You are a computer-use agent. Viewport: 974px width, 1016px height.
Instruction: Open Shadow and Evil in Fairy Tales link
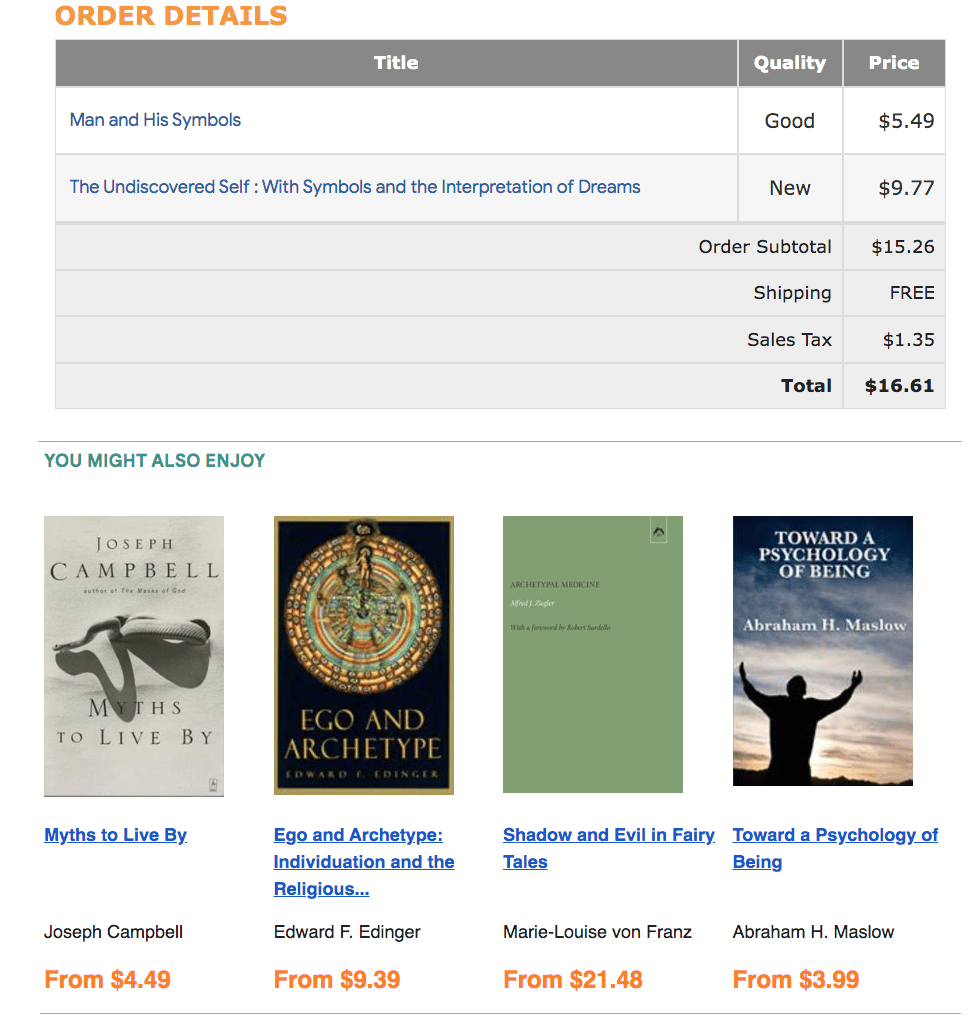point(608,848)
